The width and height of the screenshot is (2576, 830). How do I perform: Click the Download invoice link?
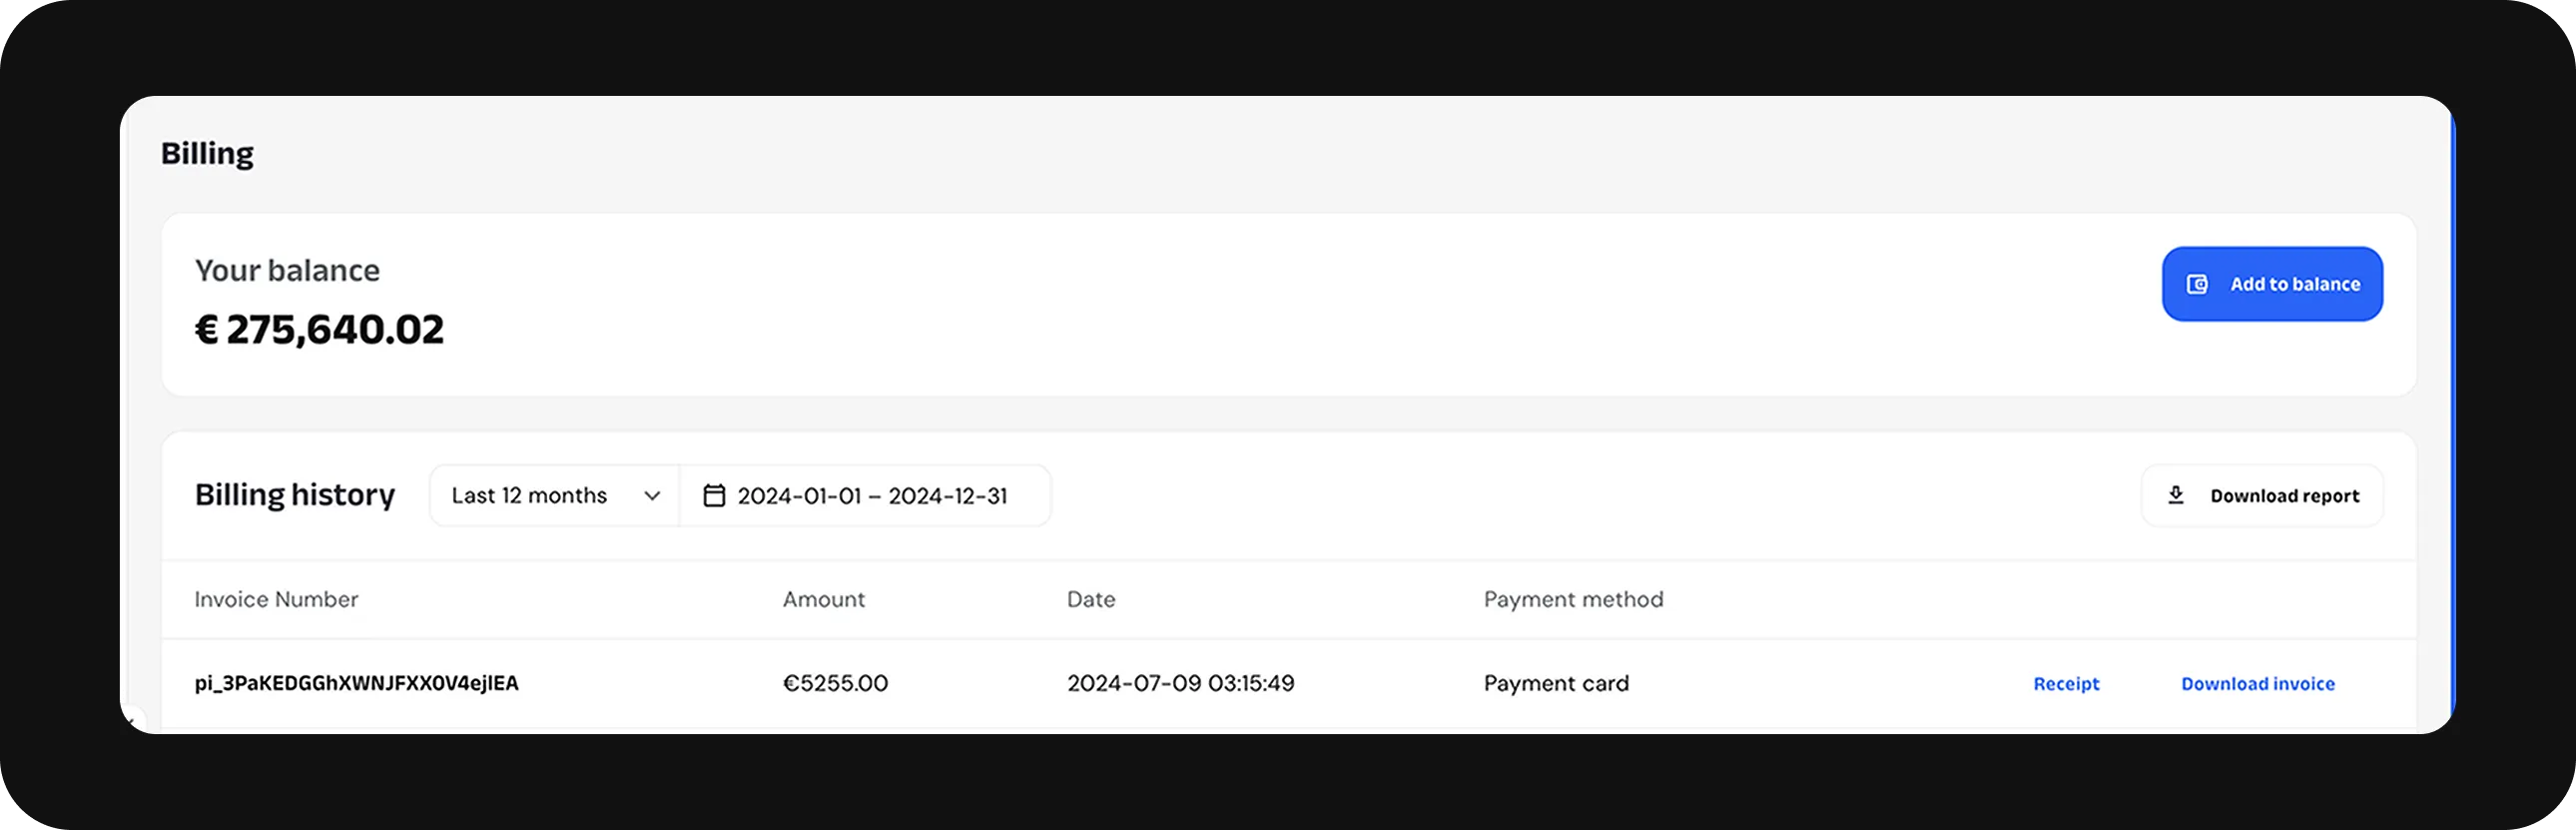click(x=2257, y=684)
